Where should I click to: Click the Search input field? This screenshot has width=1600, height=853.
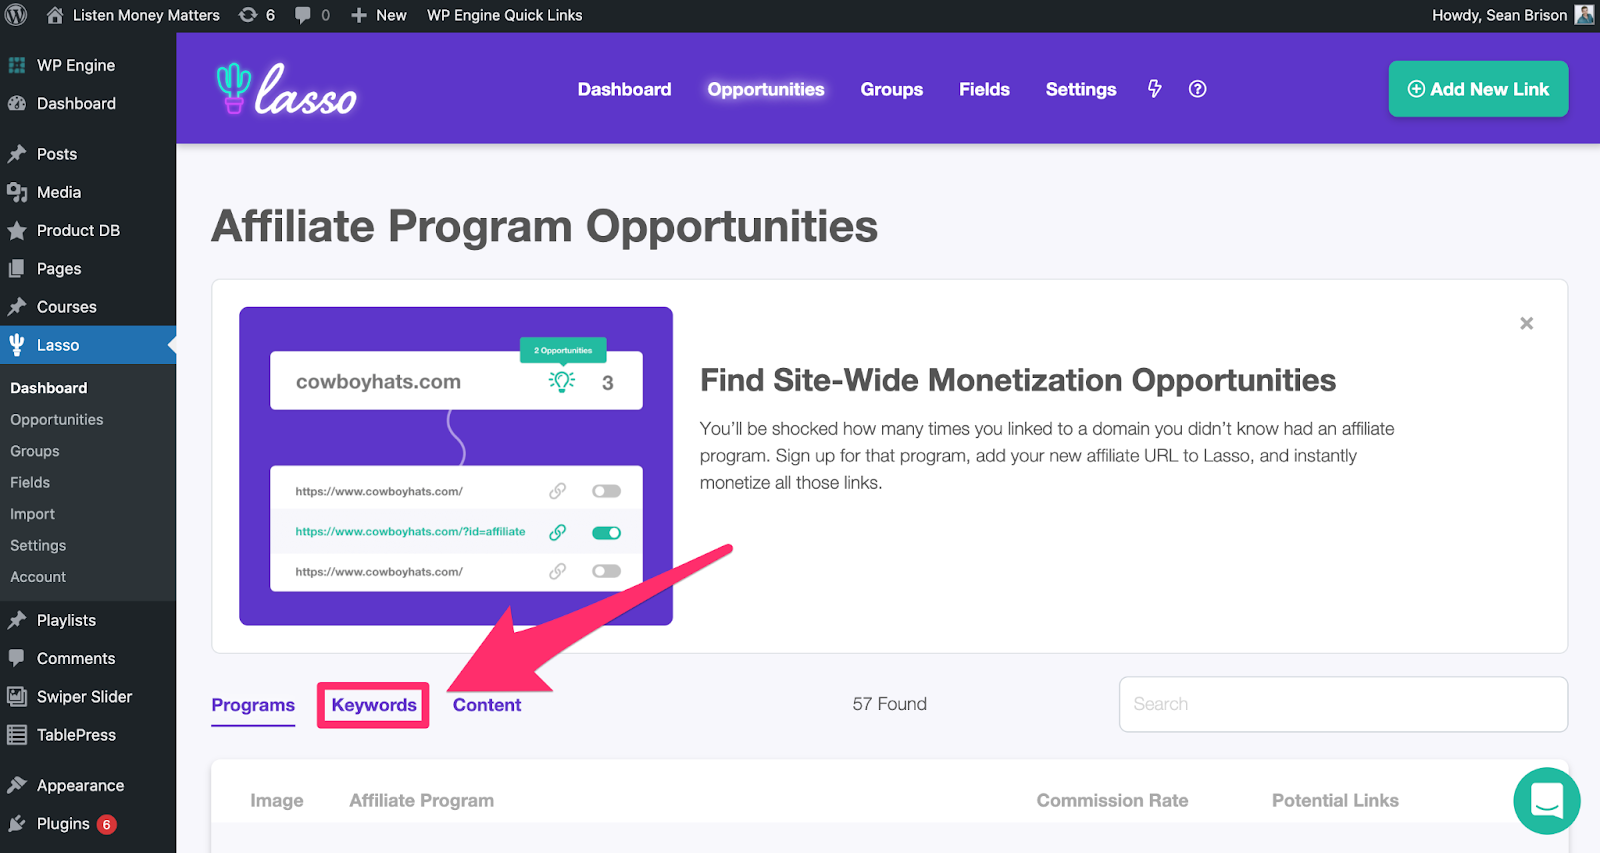click(1343, 704)
